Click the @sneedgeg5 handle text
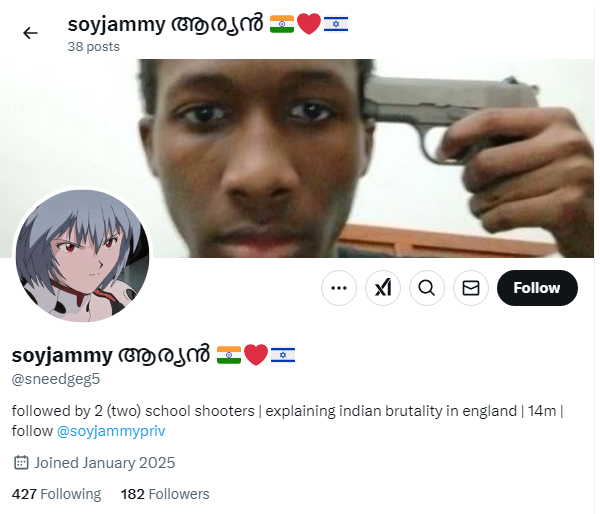The height and width of the screenshot is (514, 600). pos(56,379)
